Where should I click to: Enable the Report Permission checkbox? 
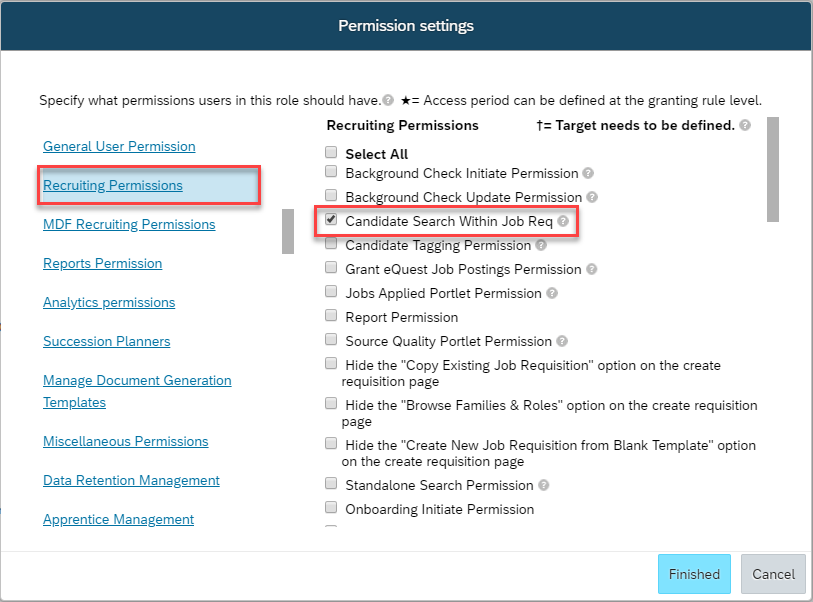click(331, 315)
